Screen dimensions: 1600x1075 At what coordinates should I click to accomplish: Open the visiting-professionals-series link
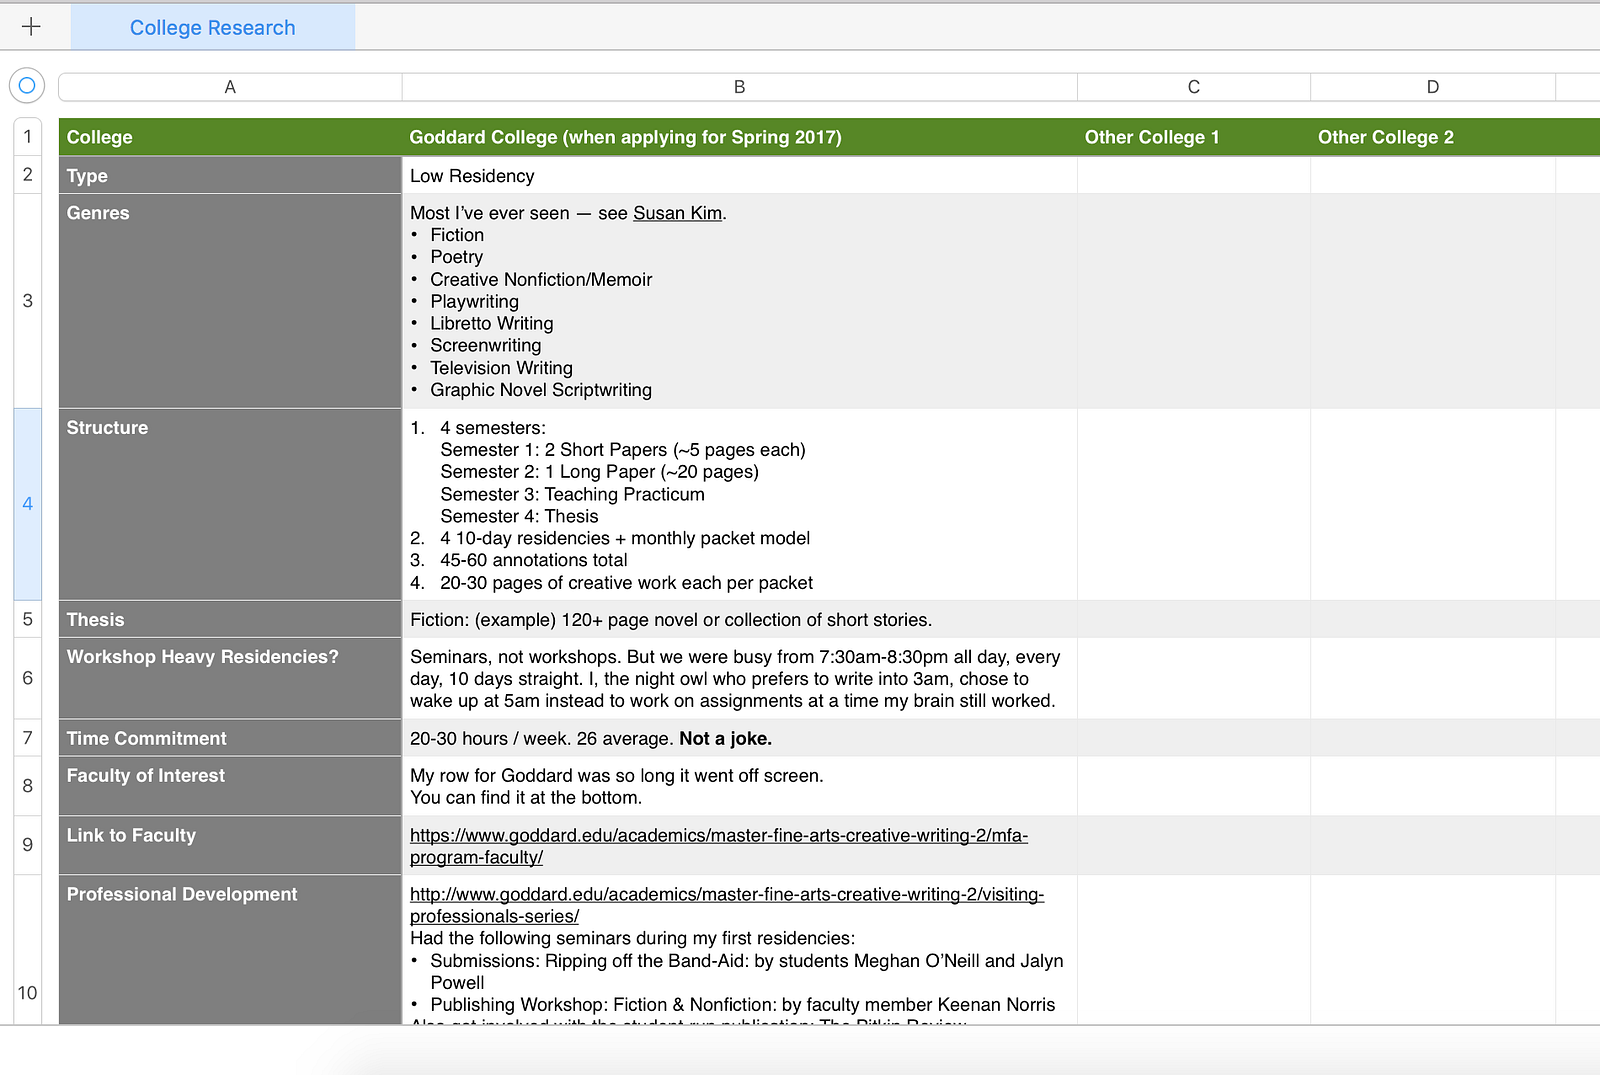[x=726, y=905]
